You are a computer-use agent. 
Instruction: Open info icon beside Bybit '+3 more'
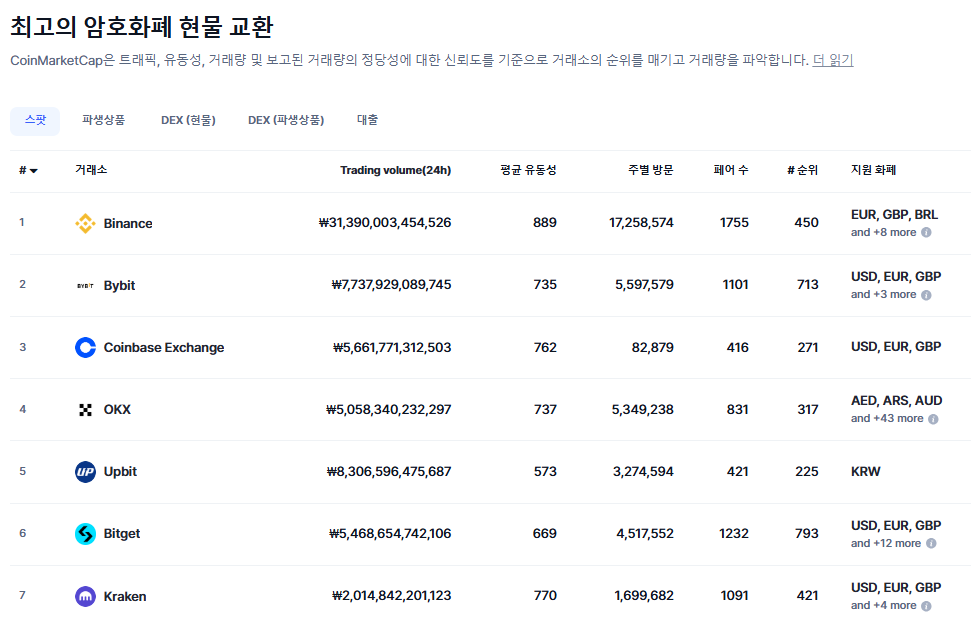coord(926,295)
